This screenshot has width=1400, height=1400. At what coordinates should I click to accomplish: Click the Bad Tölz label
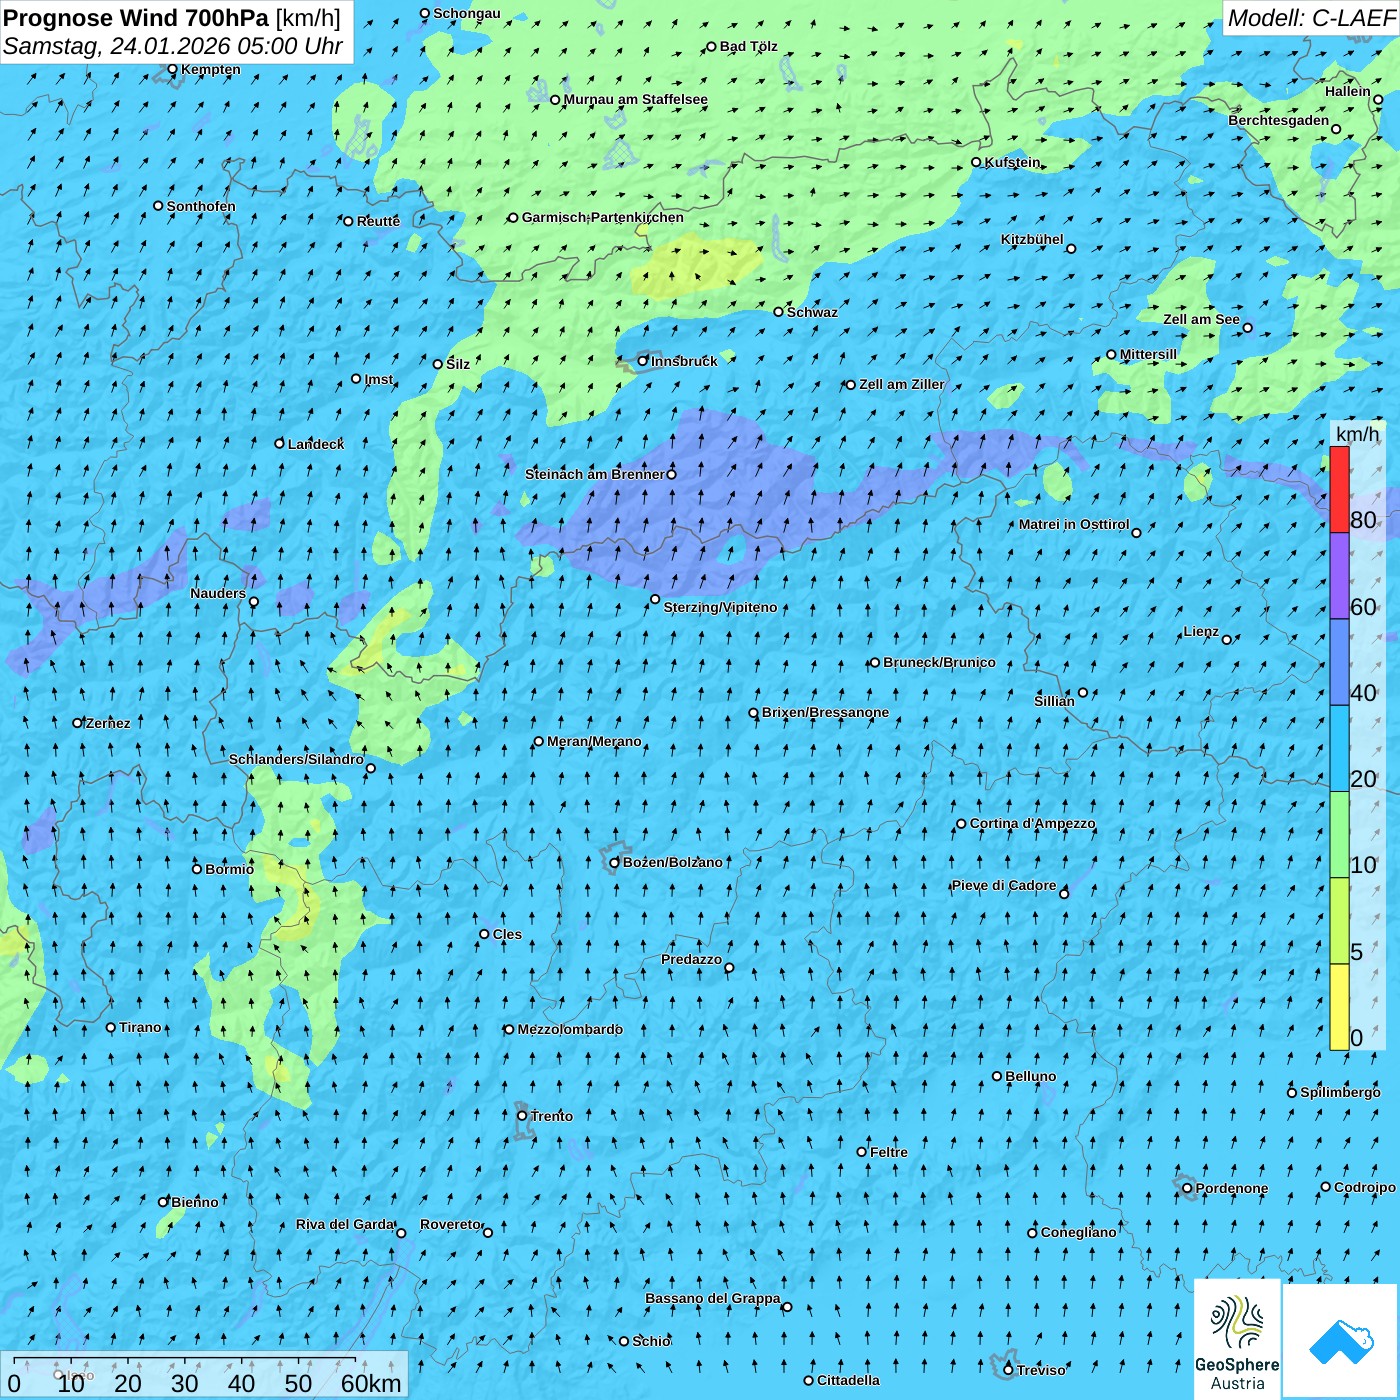(748, 46)
